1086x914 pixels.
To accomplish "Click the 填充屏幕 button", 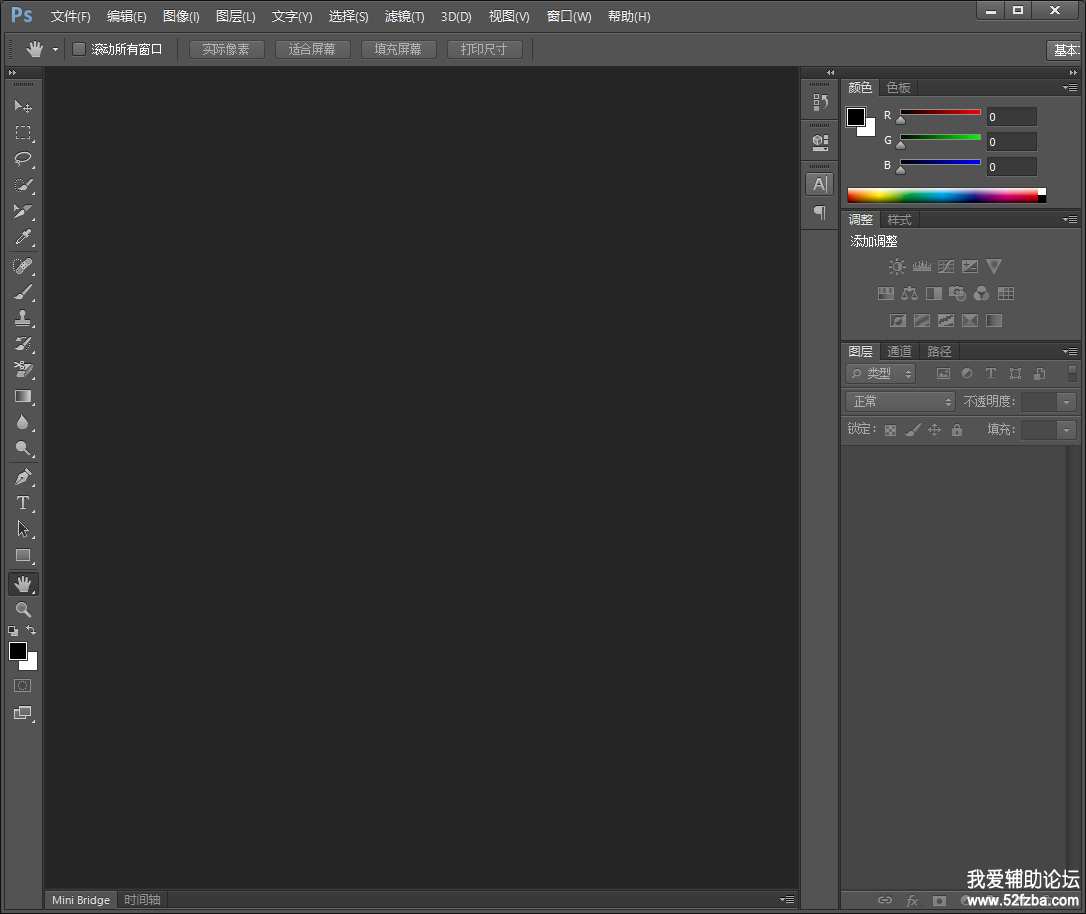I will (x=398, y=49).
